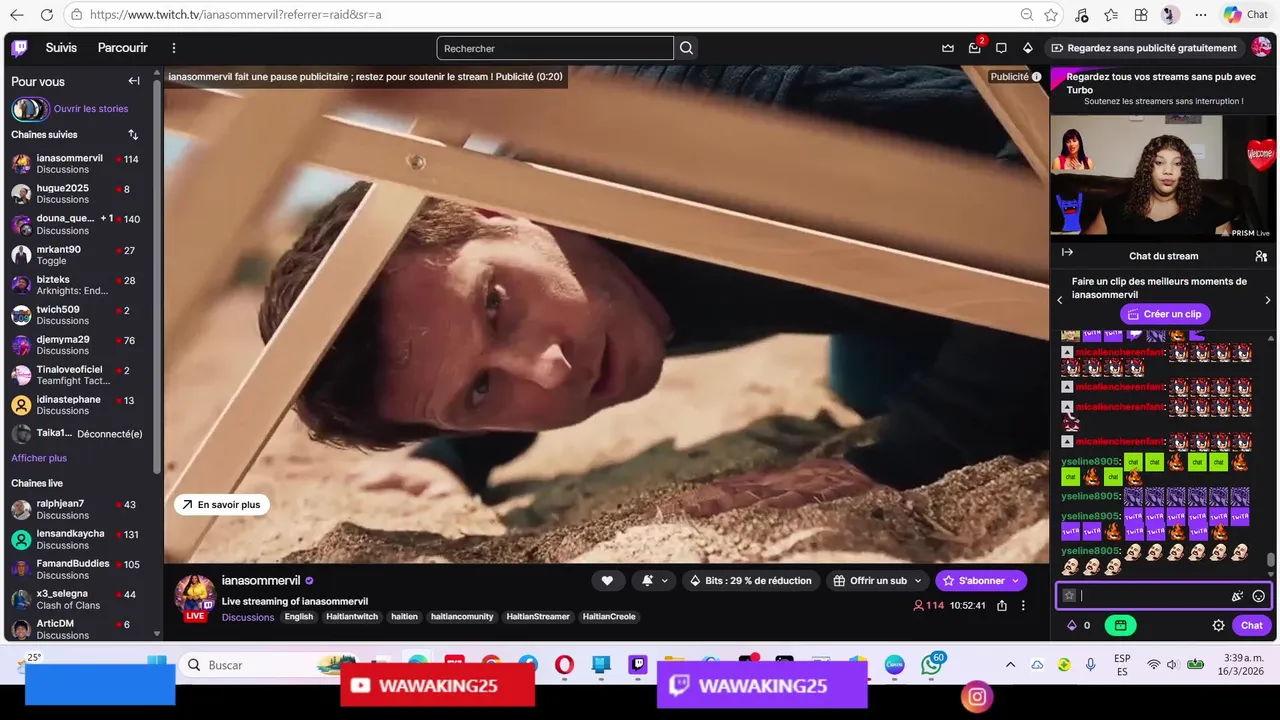The image size is (1280, 720).
Task: Open the ianasommervil channel in sidebar
Action: pyautogui.click(x=78, y=164)
